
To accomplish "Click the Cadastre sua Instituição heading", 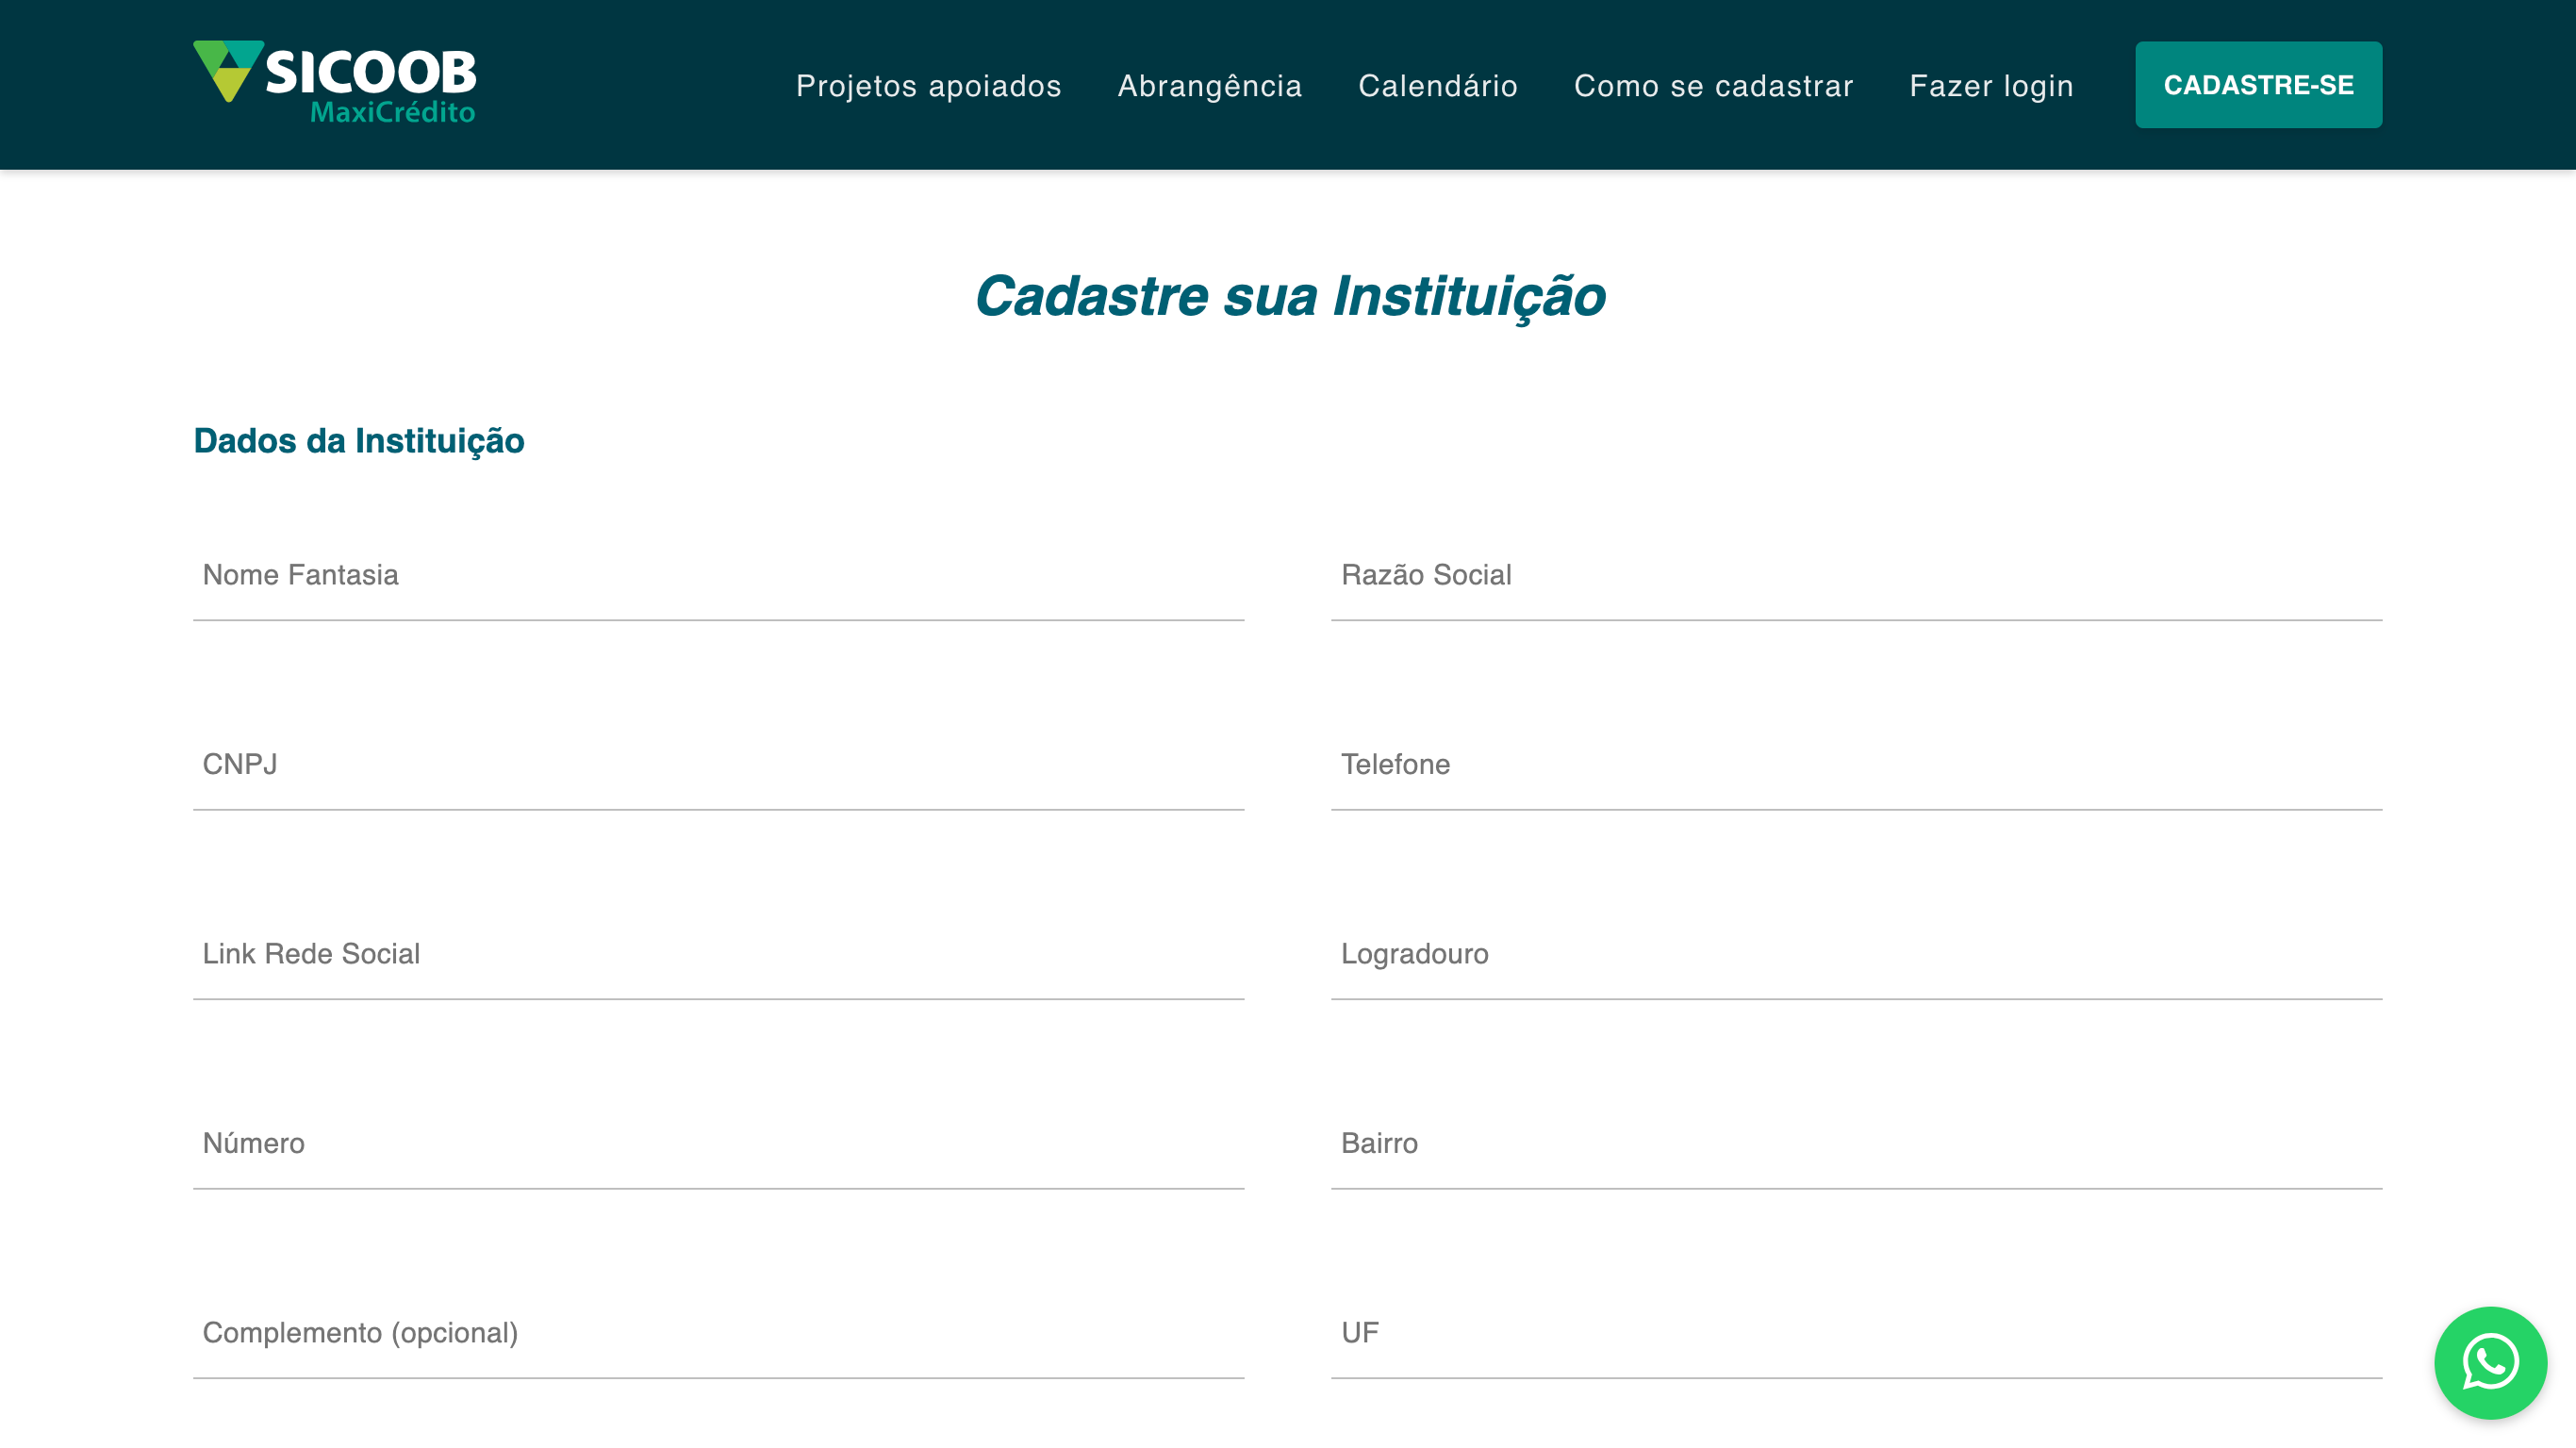I will 1290,297.
